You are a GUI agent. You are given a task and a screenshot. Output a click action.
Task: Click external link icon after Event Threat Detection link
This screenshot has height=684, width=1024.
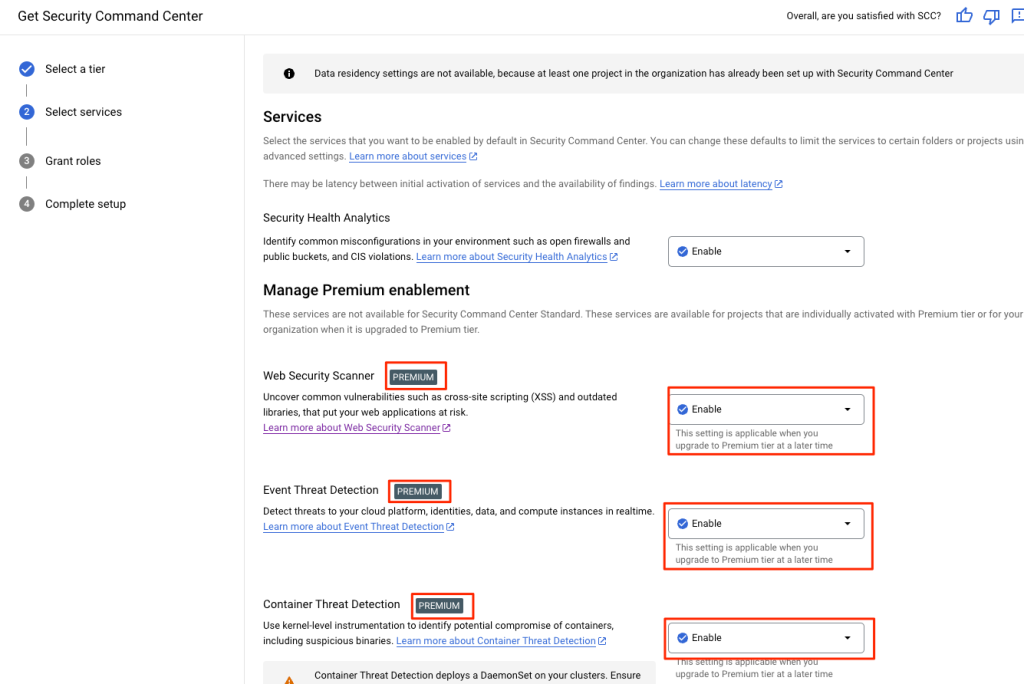[450, 527]
